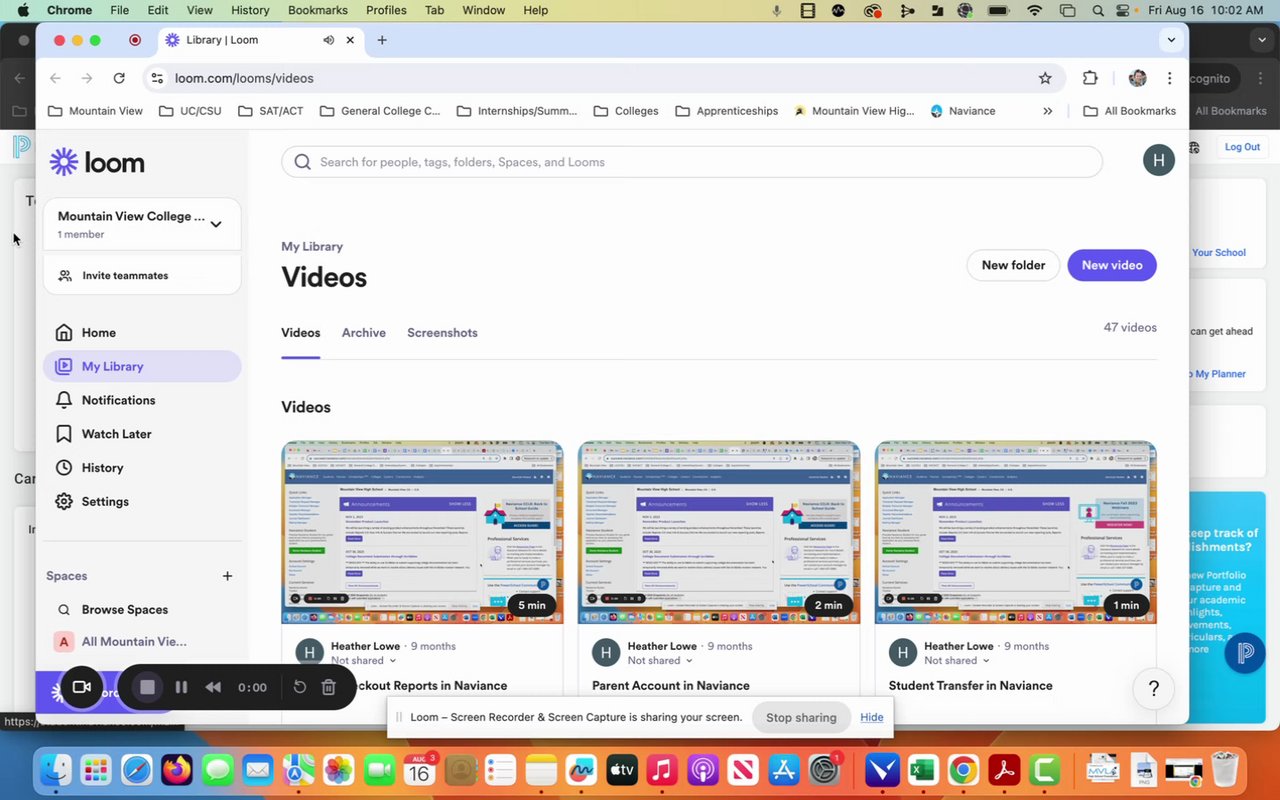View site information icon in address bar
The image size is (1280, 800).
155,78
